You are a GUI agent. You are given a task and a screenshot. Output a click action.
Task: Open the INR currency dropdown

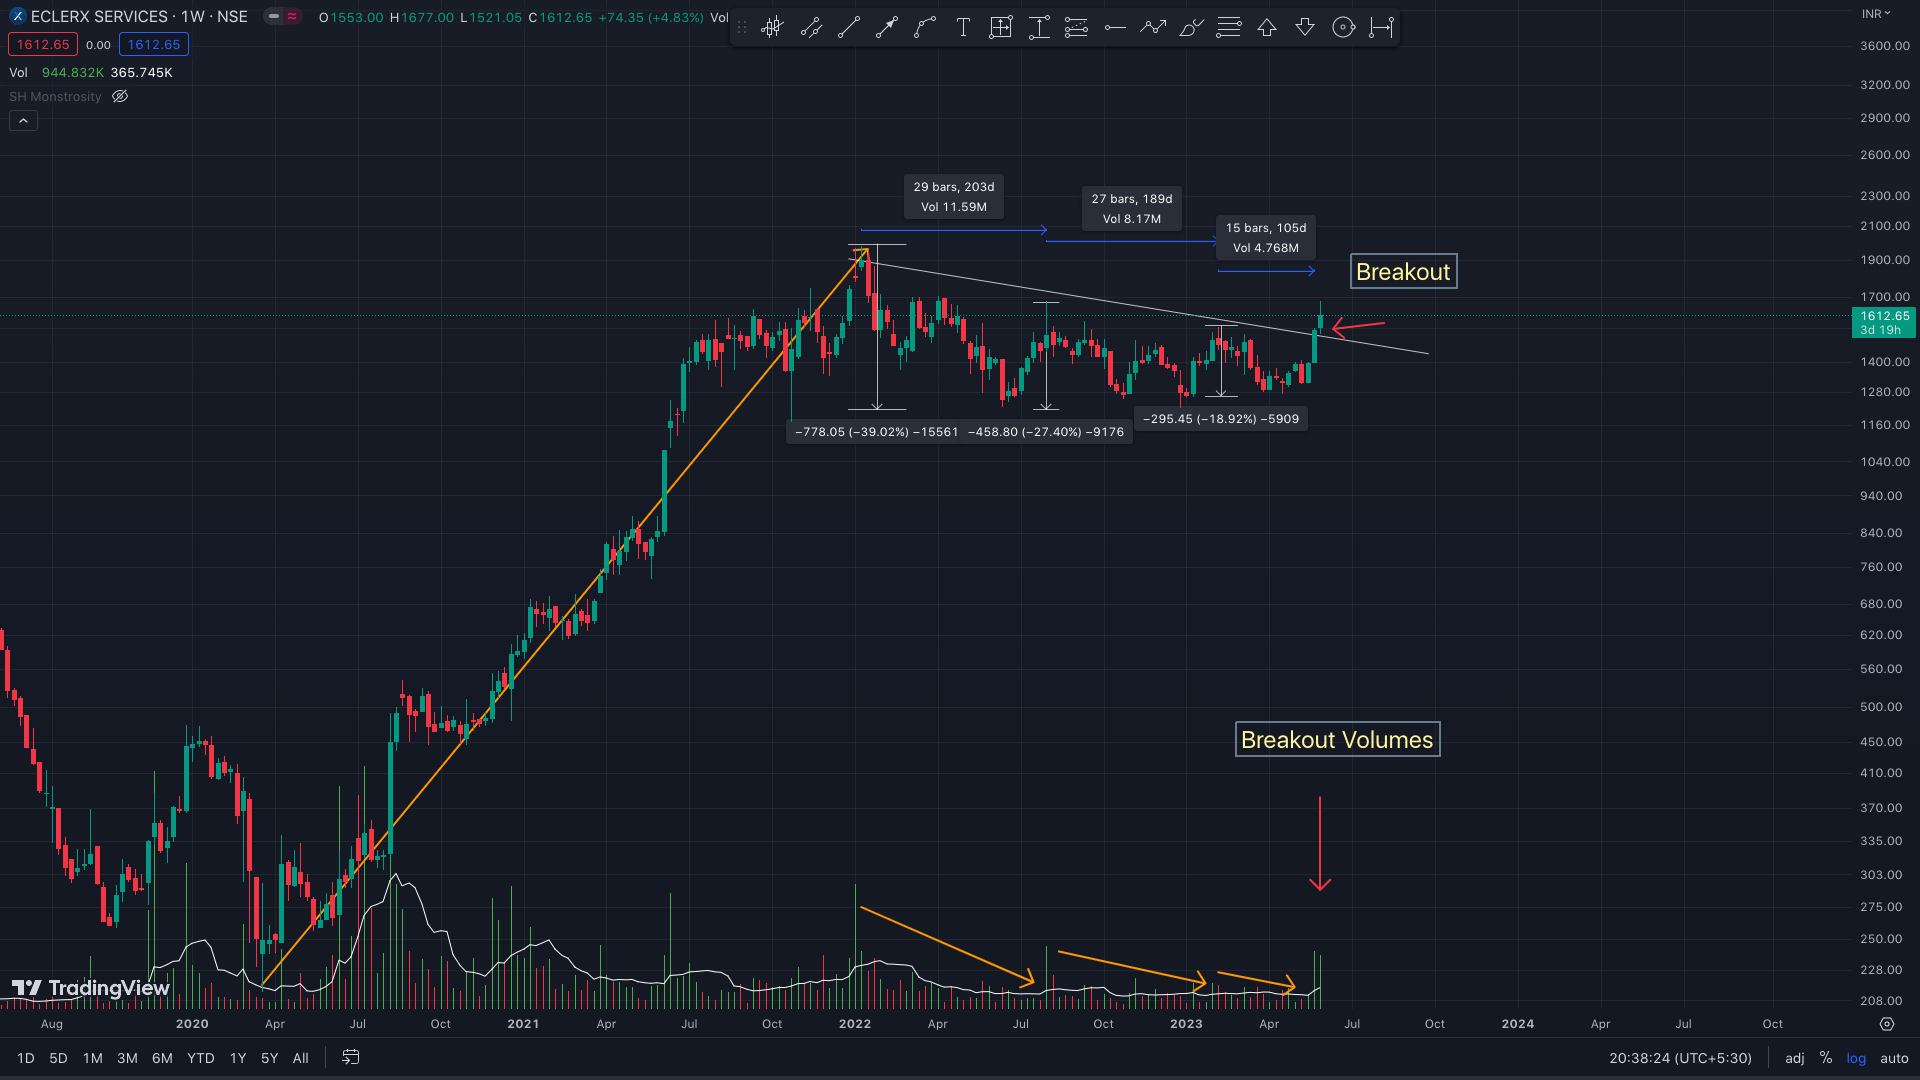coord(1876,13)
